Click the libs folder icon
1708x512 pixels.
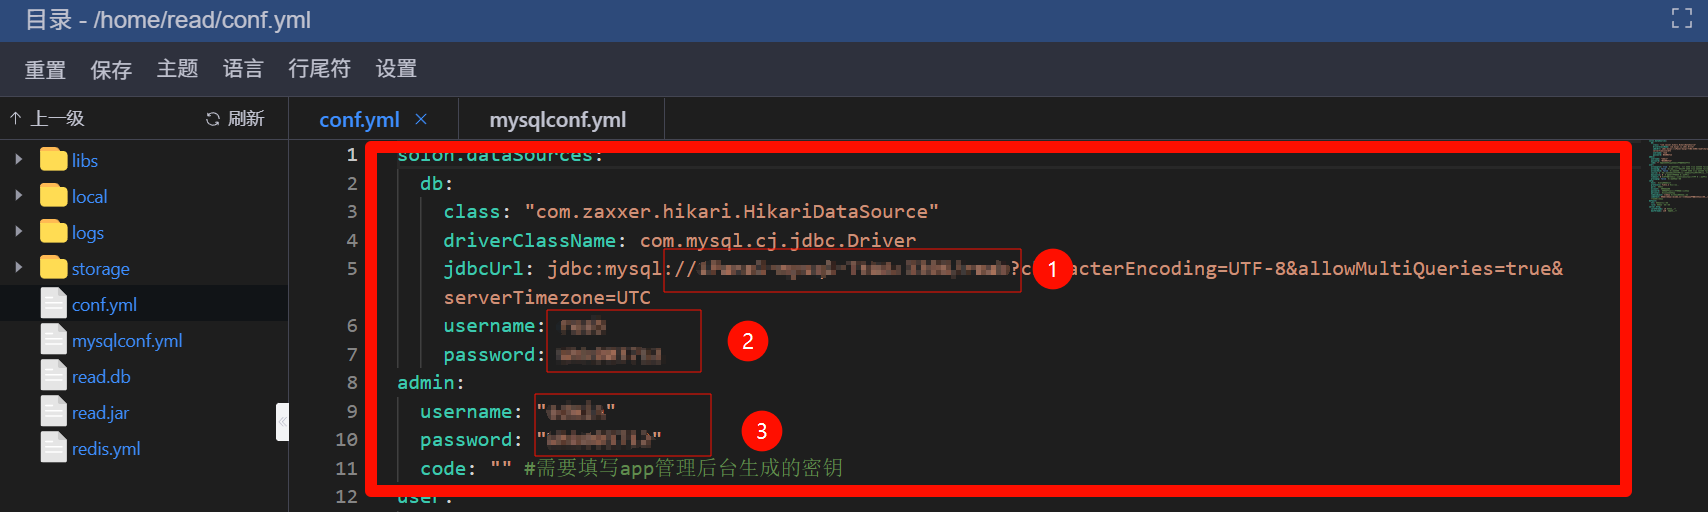(x=53, y=160)
